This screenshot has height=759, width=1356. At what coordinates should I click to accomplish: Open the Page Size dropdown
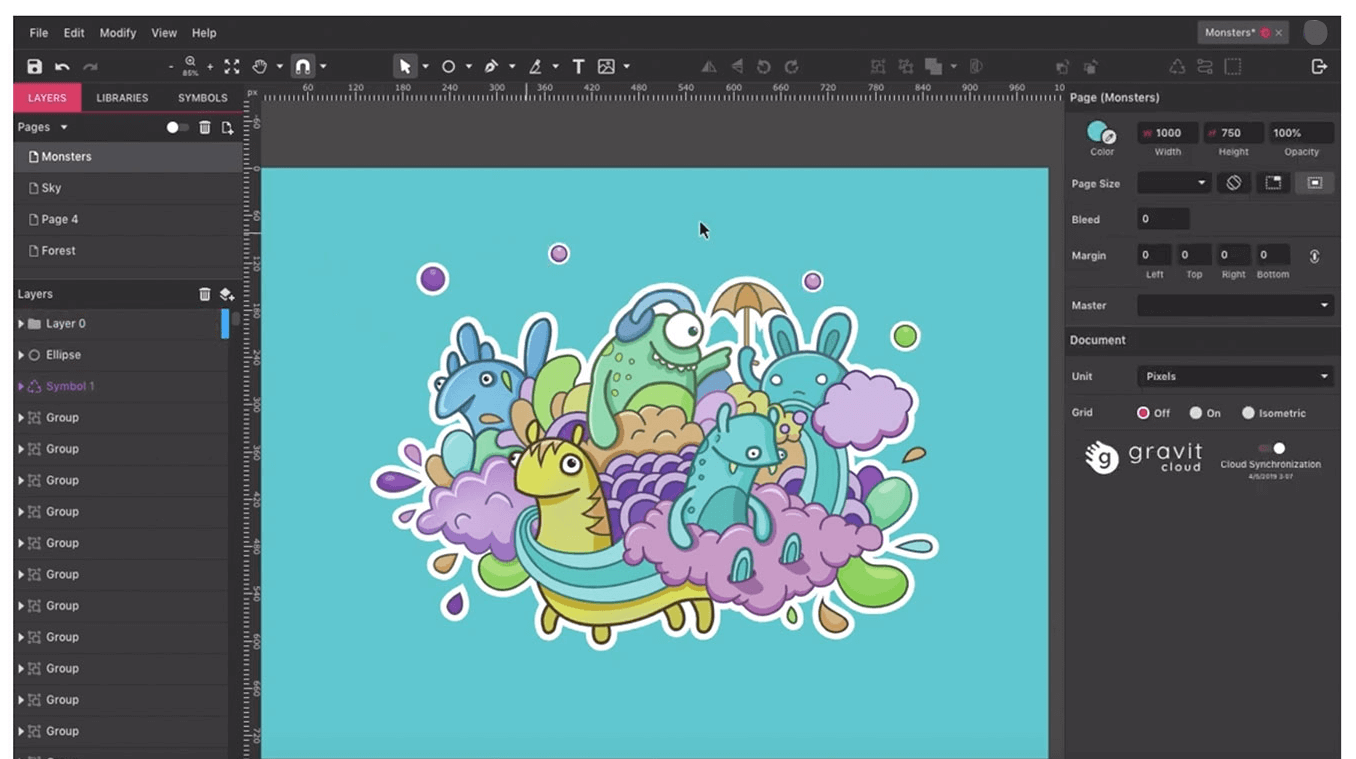tap(1174, 182)
